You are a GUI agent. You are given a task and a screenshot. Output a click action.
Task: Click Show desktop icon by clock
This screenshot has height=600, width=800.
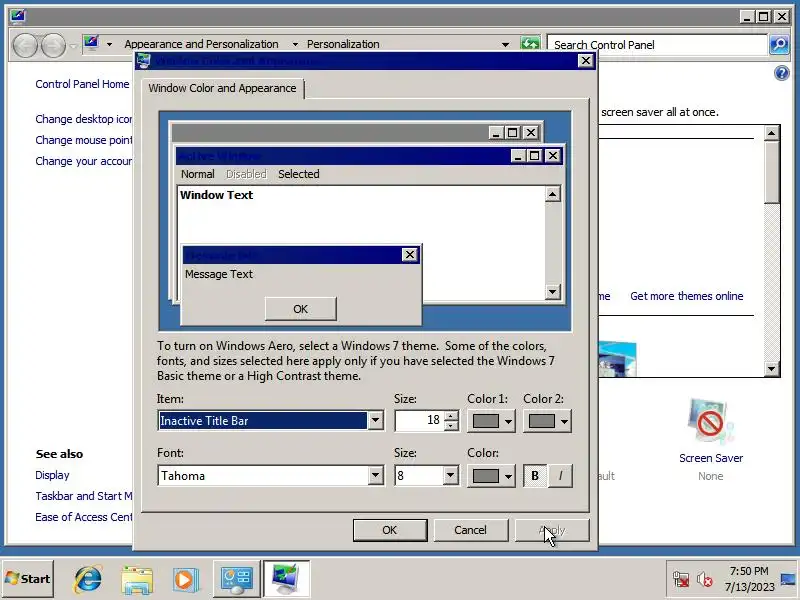pyautogui.click(x=788, y=579)
